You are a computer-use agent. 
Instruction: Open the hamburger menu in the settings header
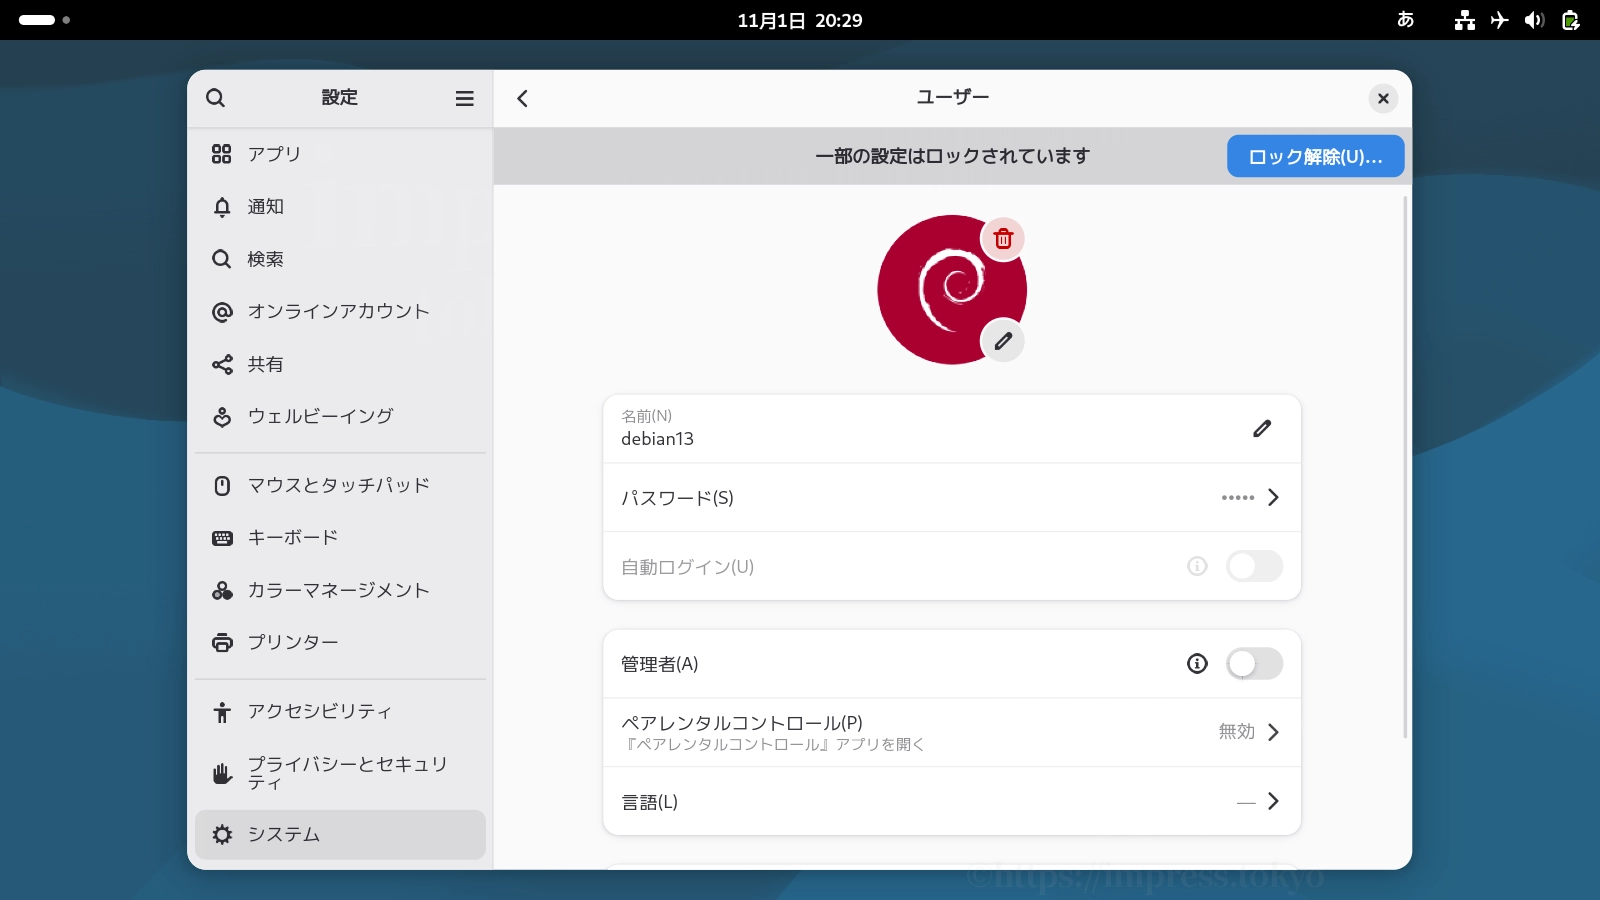pos(464,98)
